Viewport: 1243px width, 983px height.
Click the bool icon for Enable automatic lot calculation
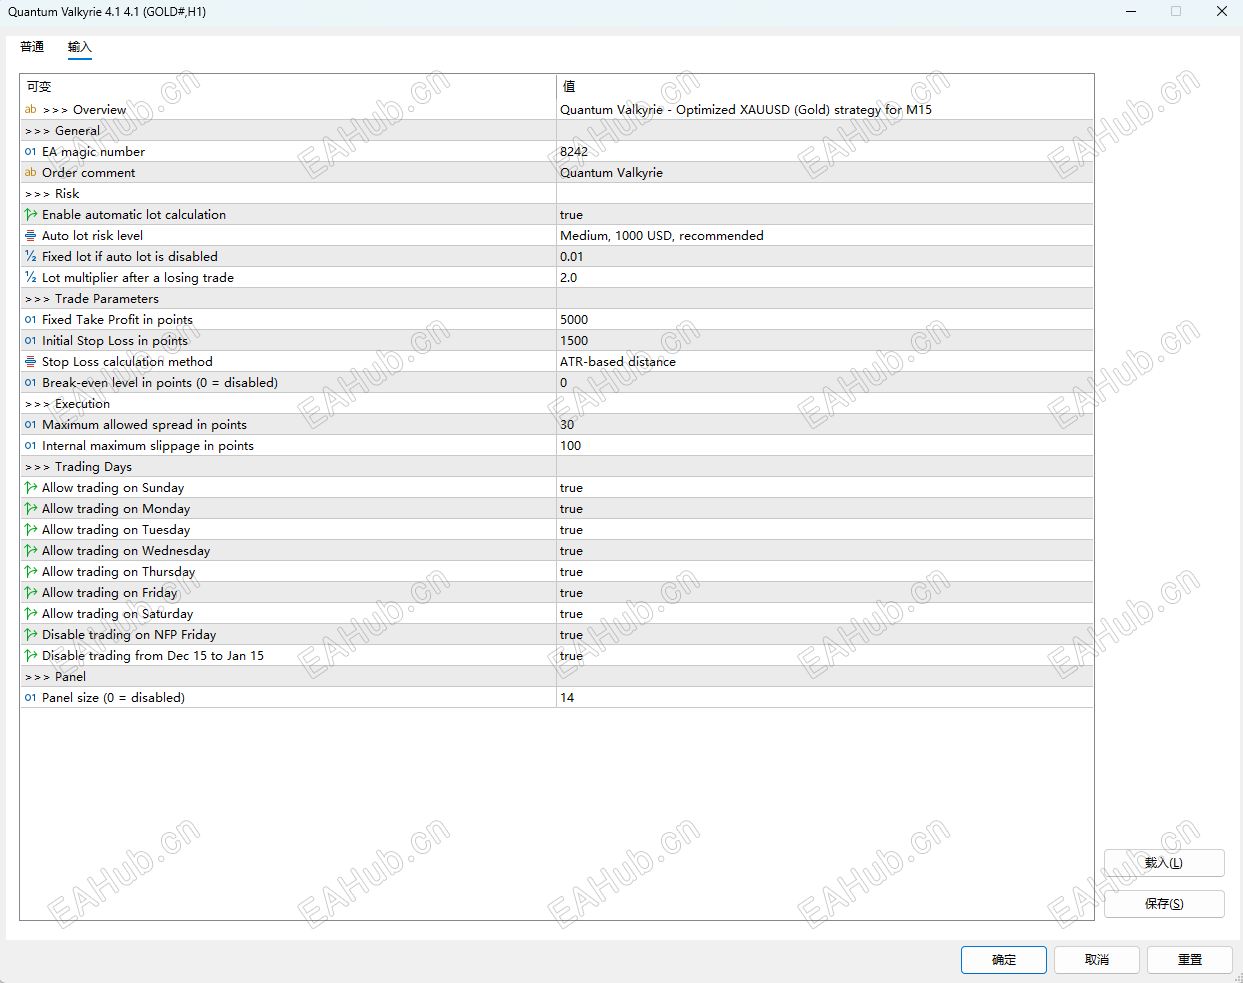pyautogui.click(x=31, y=215)
